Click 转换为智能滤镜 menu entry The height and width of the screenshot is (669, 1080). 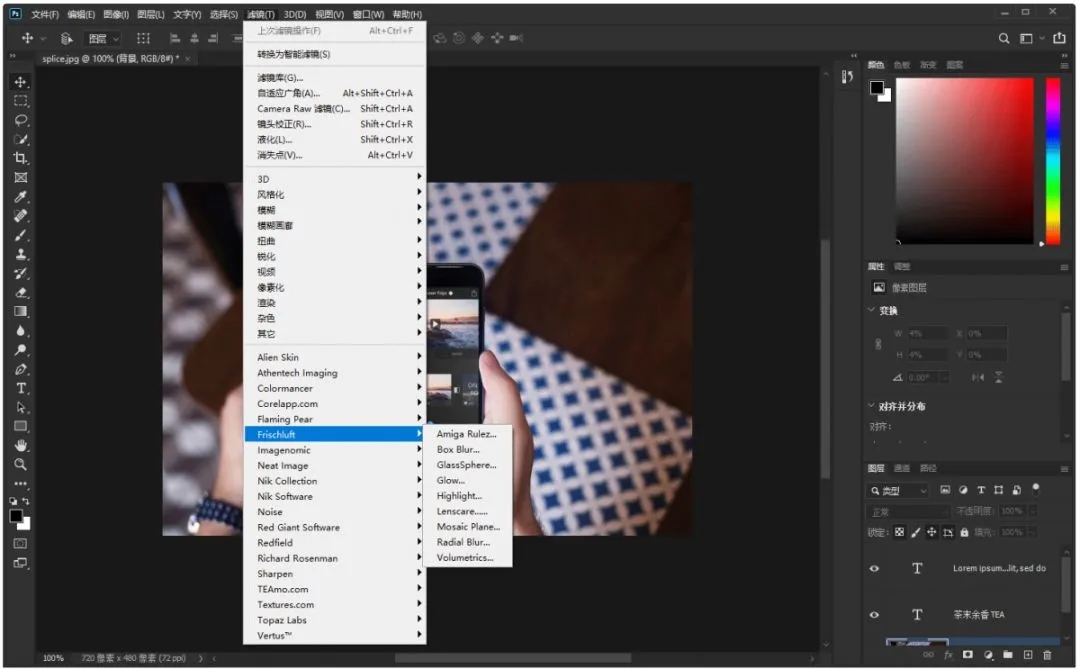294,54
